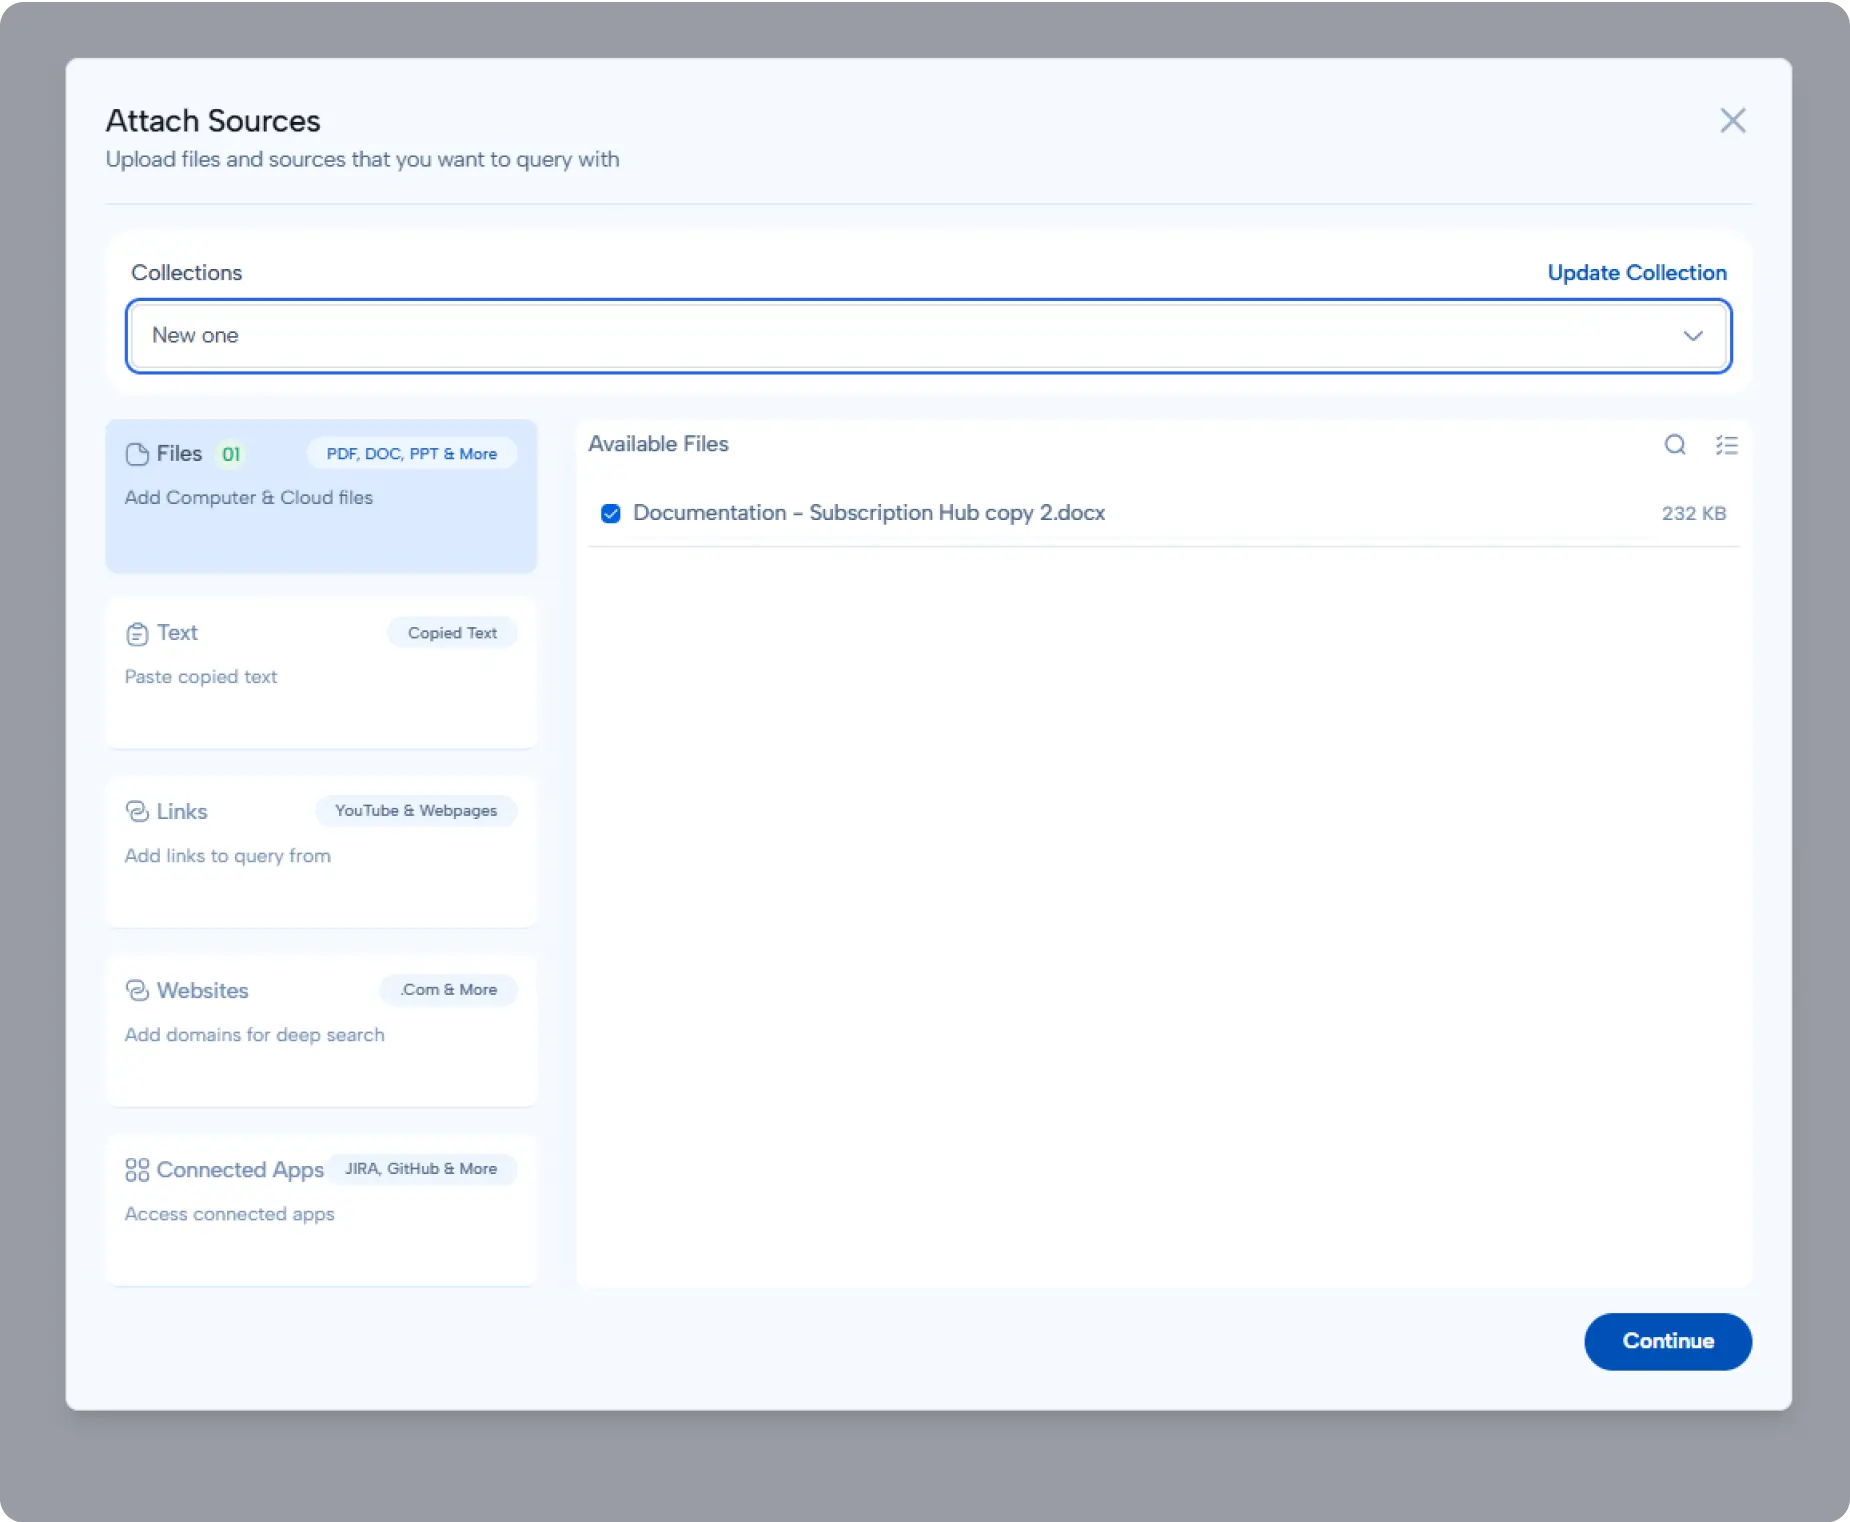1850x1522 pixels.
Task: Click the Continue button
Action: [1667, 1342]
